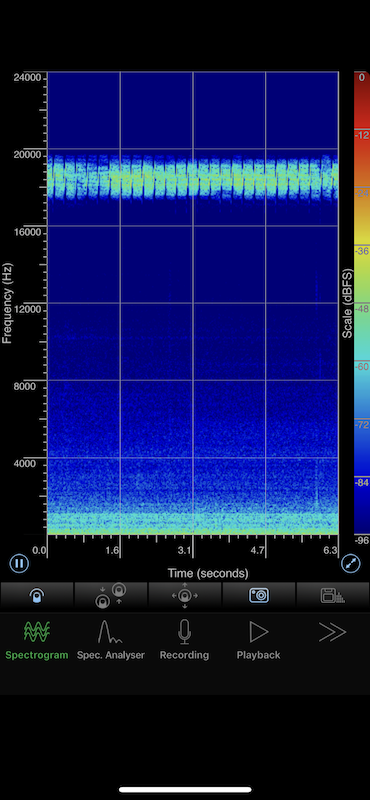370x800 pixels.
Task: Select the two-finger pinch zoom tool
Action: click(x=111, y=595)
